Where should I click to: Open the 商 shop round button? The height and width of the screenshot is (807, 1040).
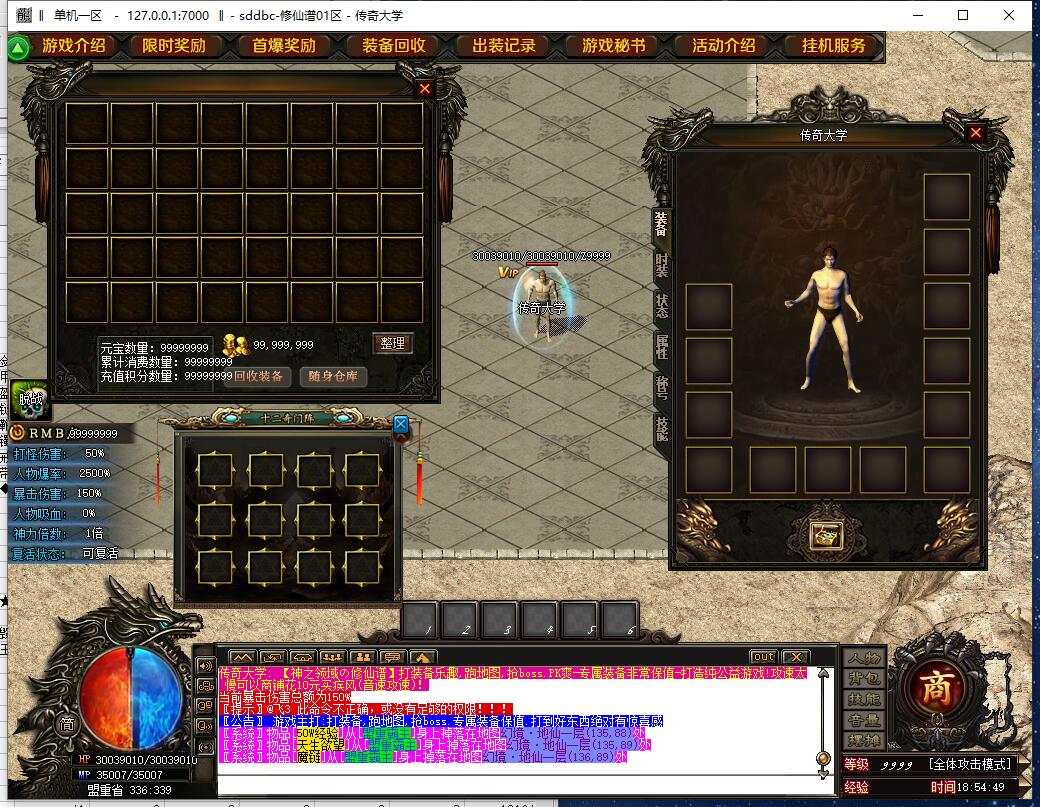coord(937,688)
